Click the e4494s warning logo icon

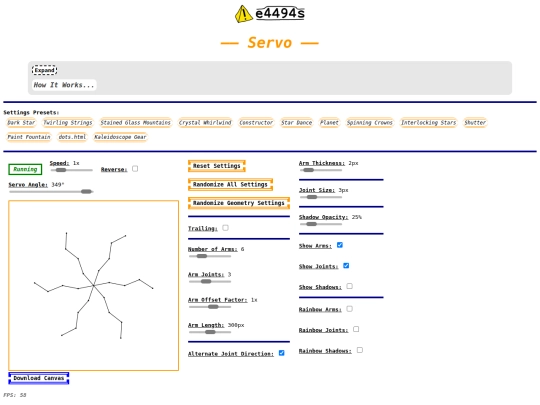coord(243,14)
